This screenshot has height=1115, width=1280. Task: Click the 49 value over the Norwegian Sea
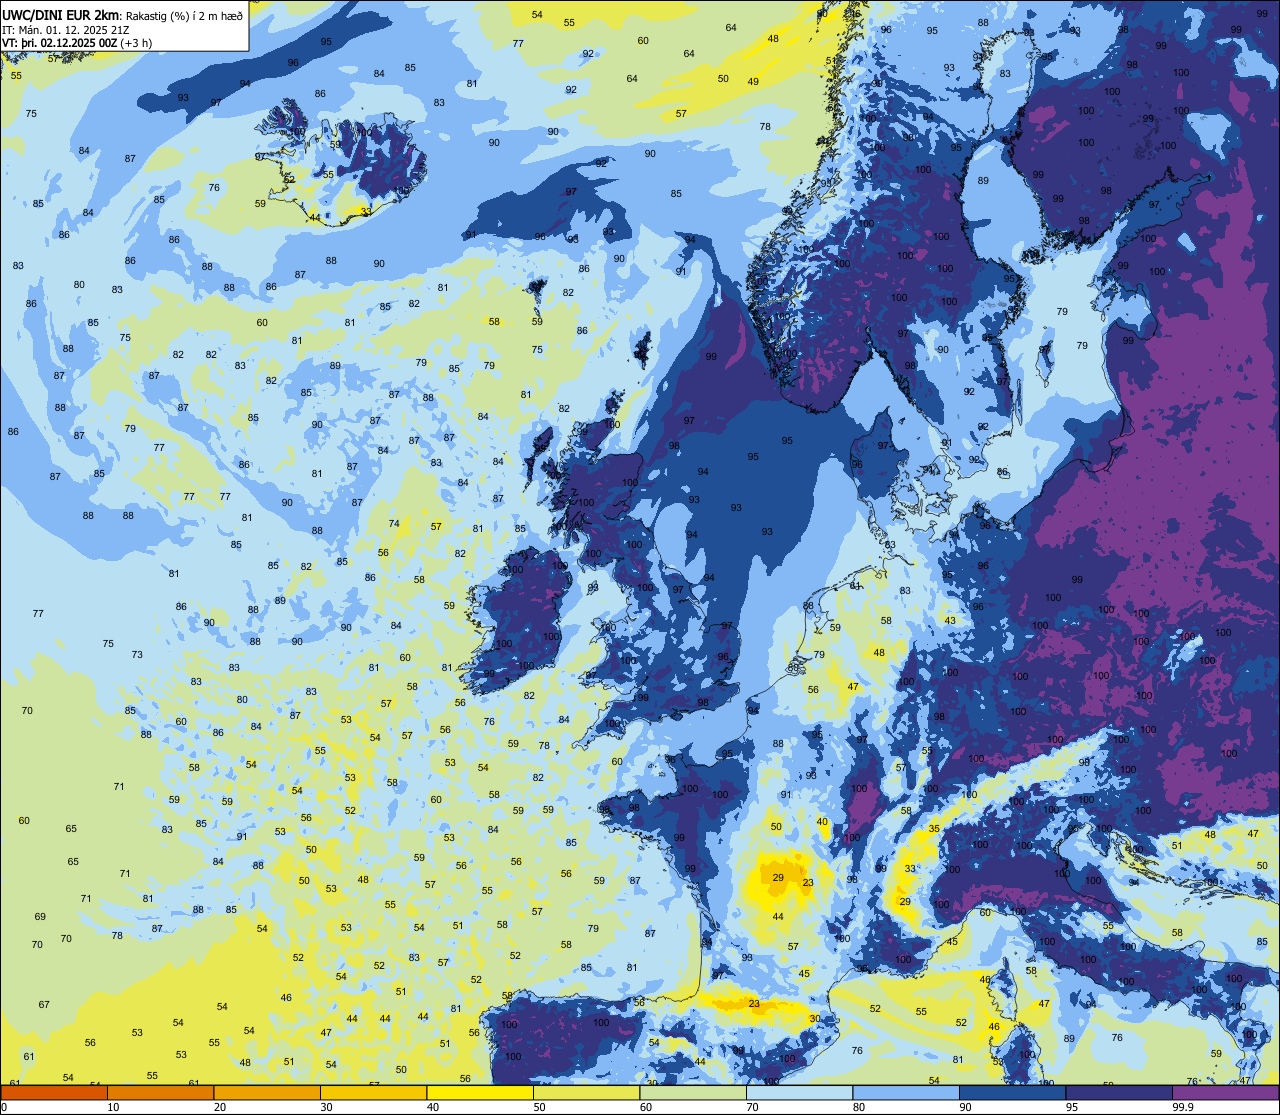click(753, 82)
